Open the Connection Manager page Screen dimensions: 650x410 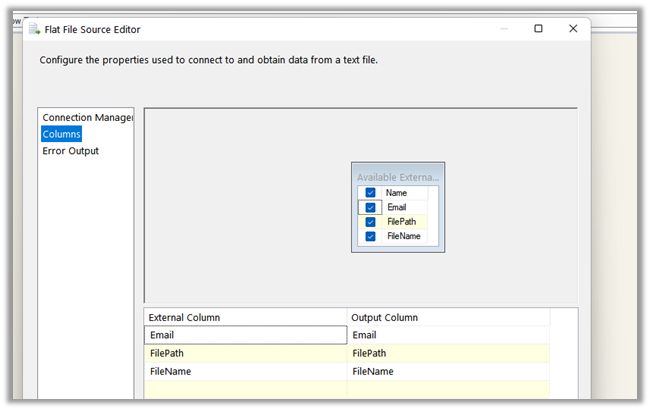pyautogui.click(x=87, y=118)
